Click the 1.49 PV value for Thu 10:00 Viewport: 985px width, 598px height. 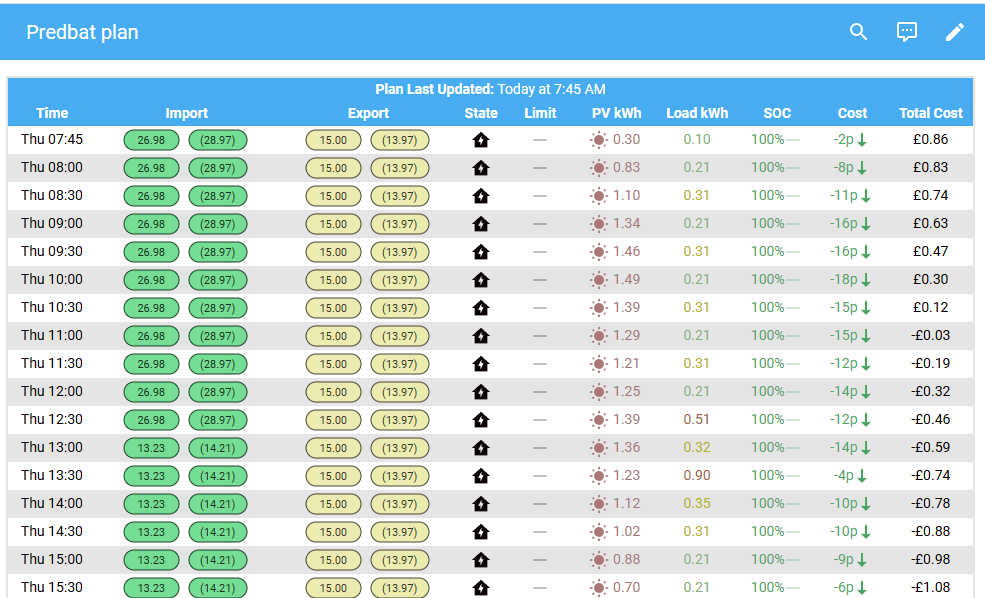pyautogui.click(x=626, y=280)
